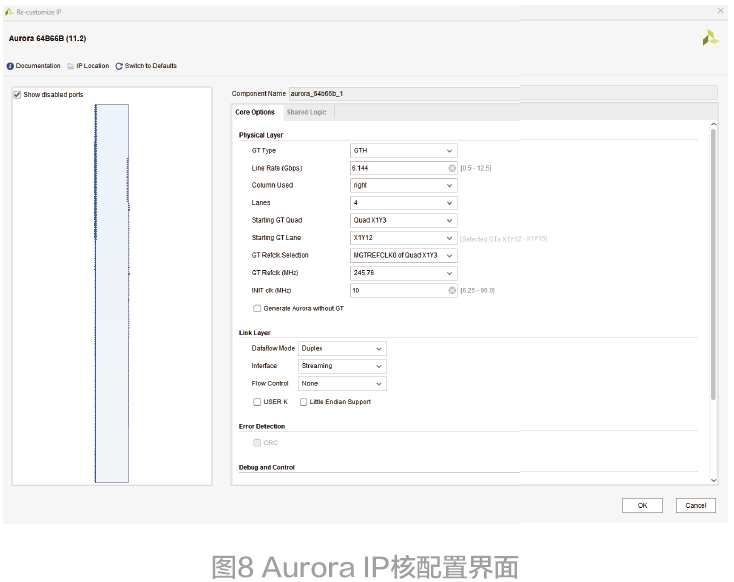The image size is (734, 582).
Task: Open the GT Refclk Selection dropdown
Action: point(404,255)
